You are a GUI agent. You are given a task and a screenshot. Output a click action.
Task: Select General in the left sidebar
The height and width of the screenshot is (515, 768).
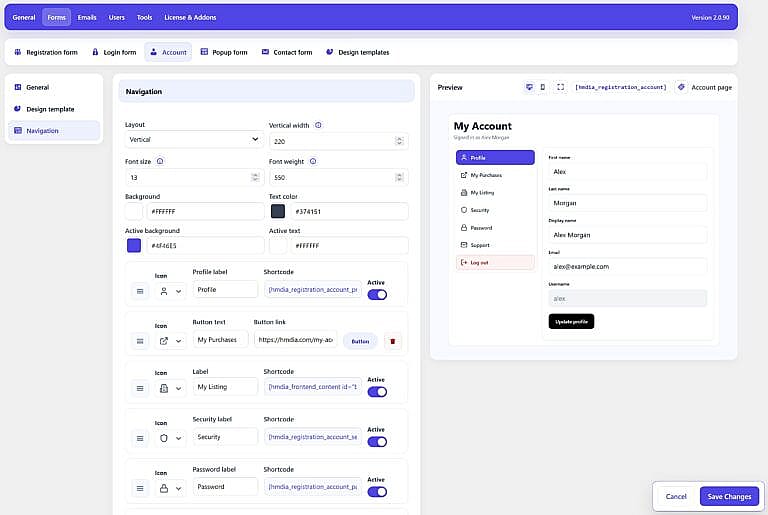point(54,87)
